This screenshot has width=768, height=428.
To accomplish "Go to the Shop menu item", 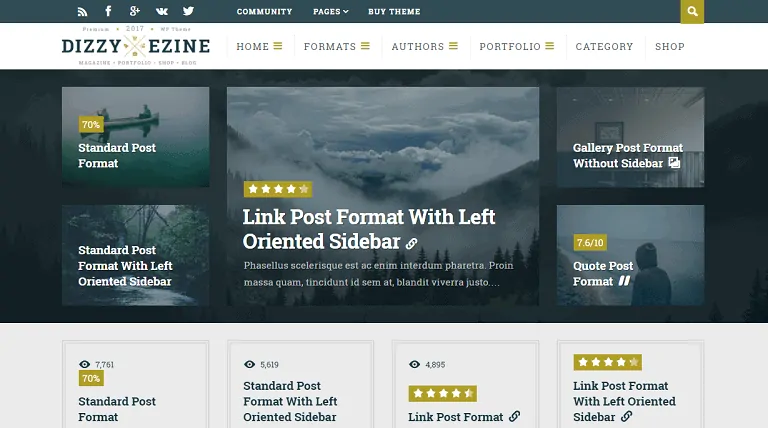I will tap(670, 47).
